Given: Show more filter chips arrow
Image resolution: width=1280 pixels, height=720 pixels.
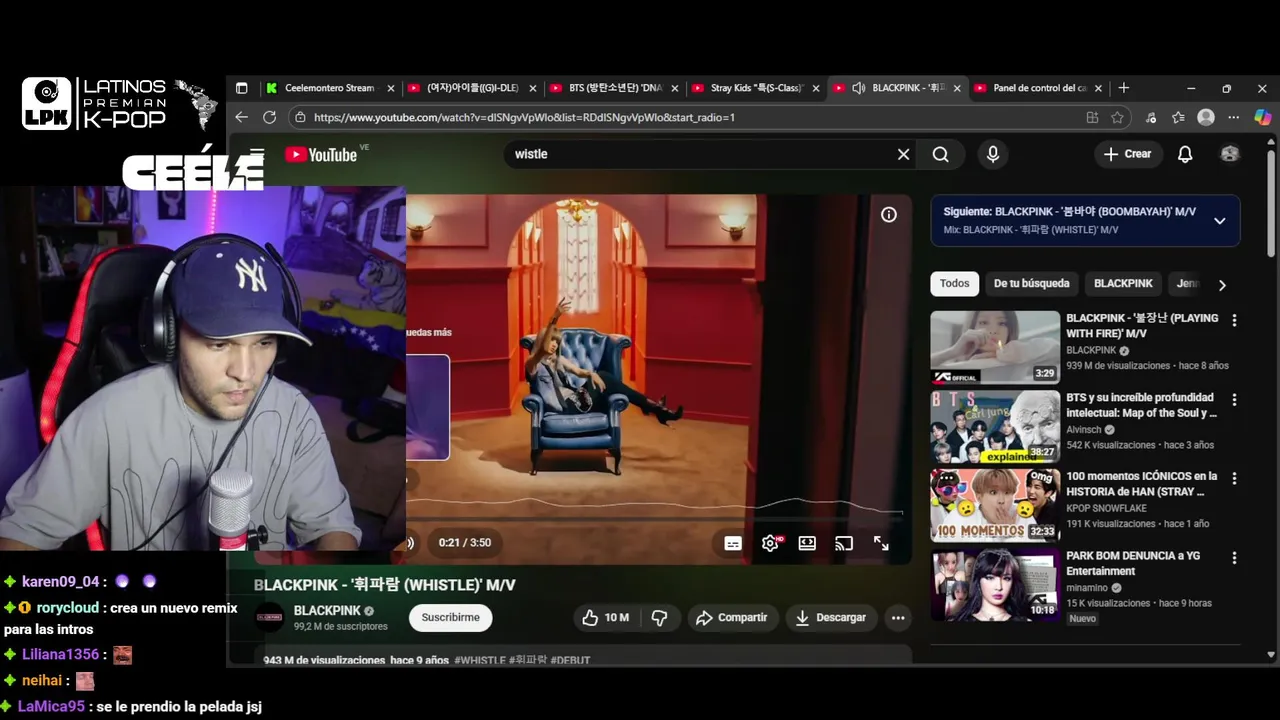Looking at the screenshot, I should pos(1222,285).
